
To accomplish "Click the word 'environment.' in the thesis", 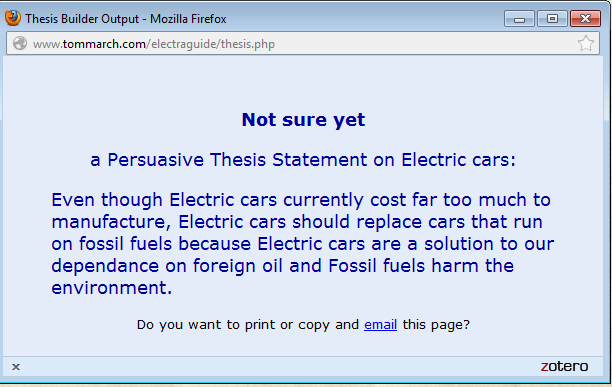I will pos(112,288).
